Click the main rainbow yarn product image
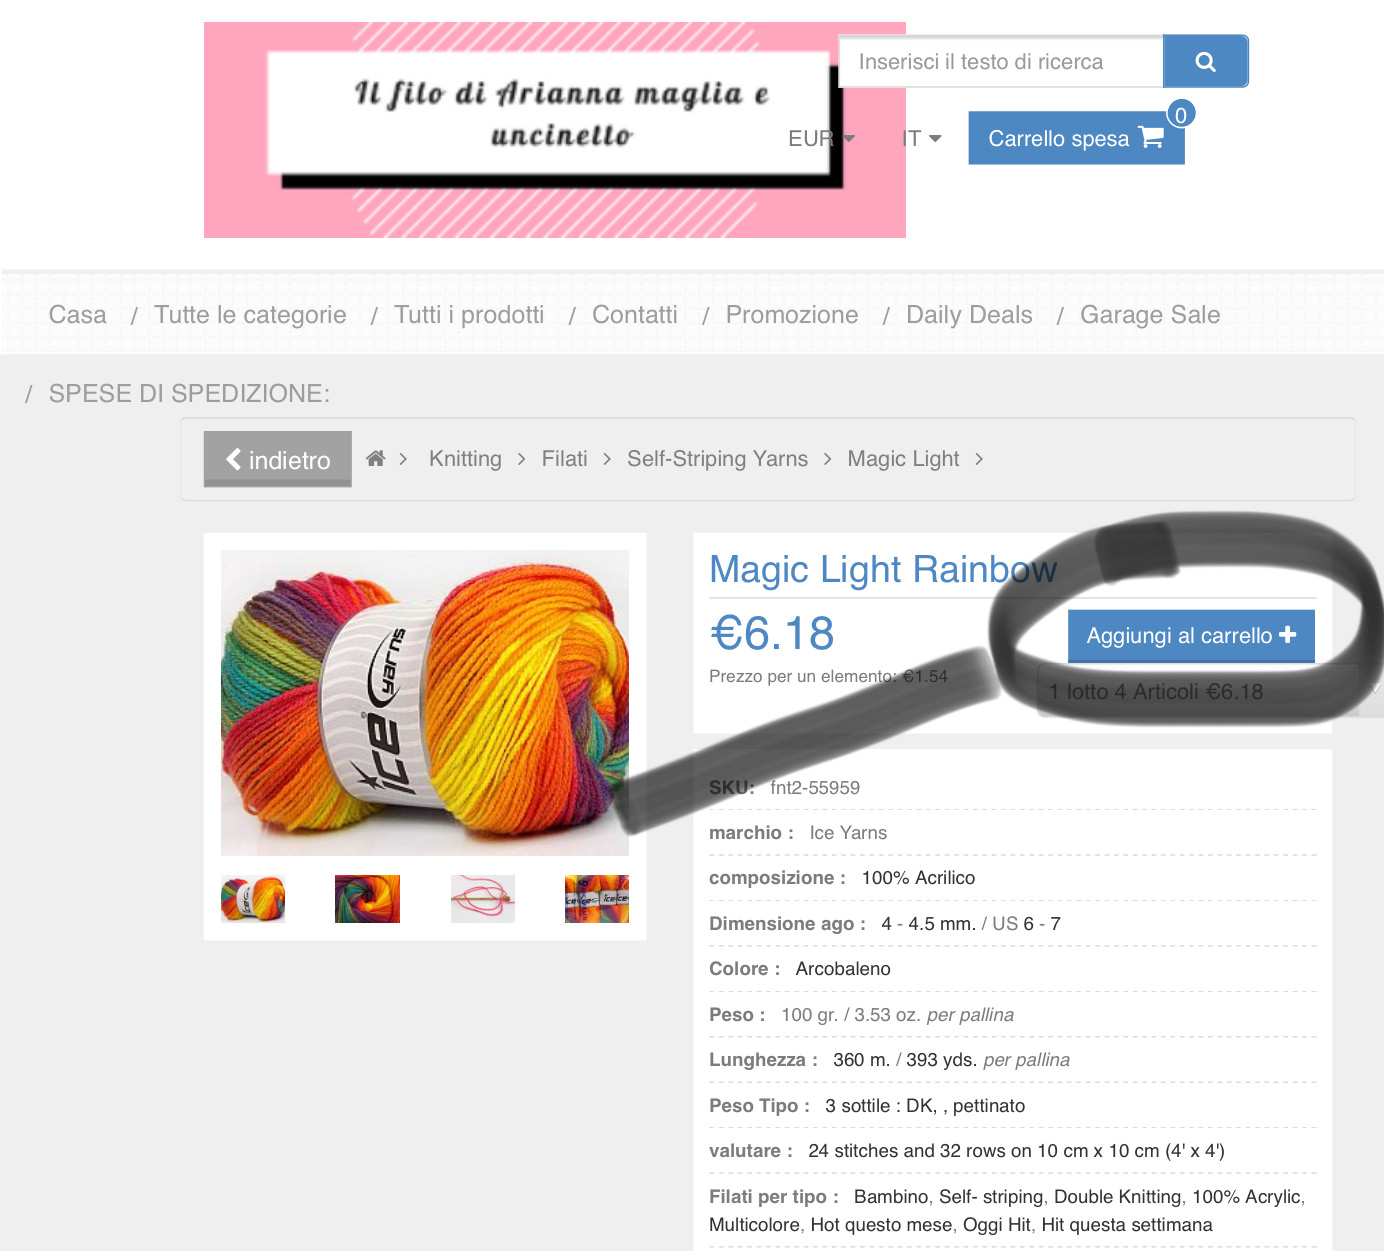This screenshot has width=1384, height=1251. [x=425, y=703]
